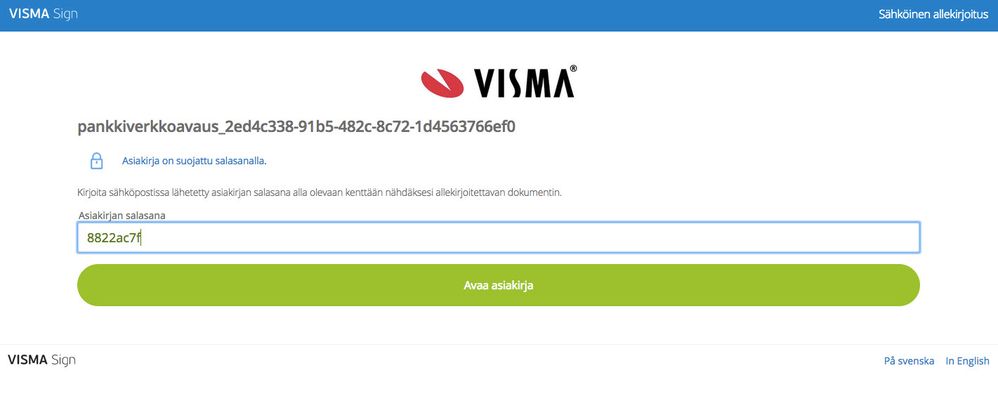This screenshot has width=998, height=408.
Task: Switch language to In English
Action: [967, 361]
